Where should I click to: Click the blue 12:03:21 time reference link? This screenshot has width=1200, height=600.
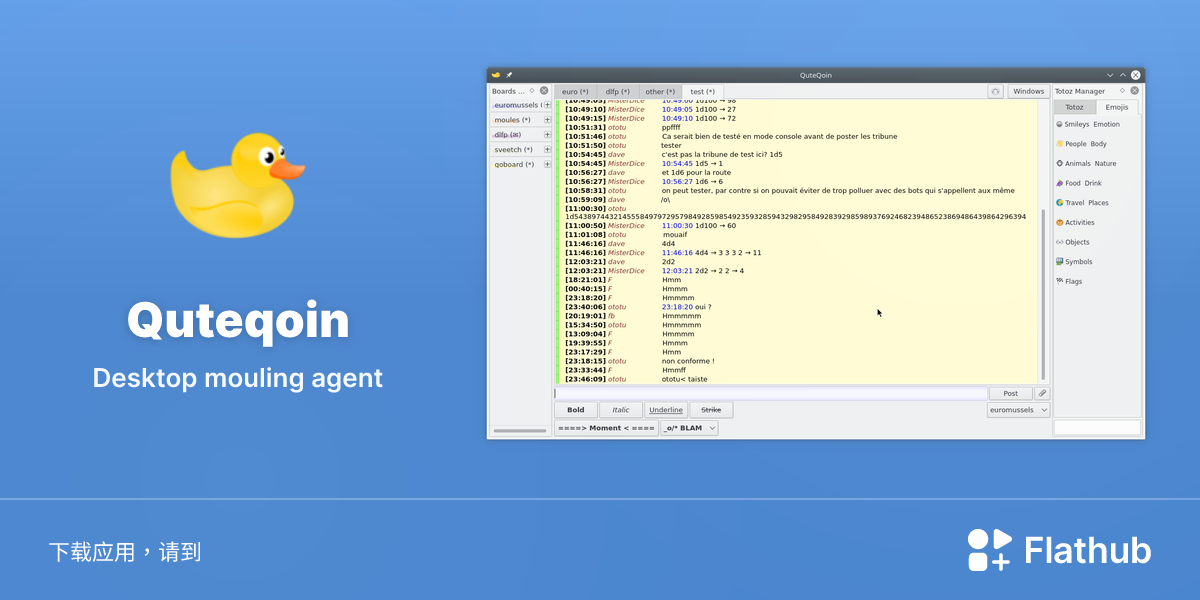(677, 271)
